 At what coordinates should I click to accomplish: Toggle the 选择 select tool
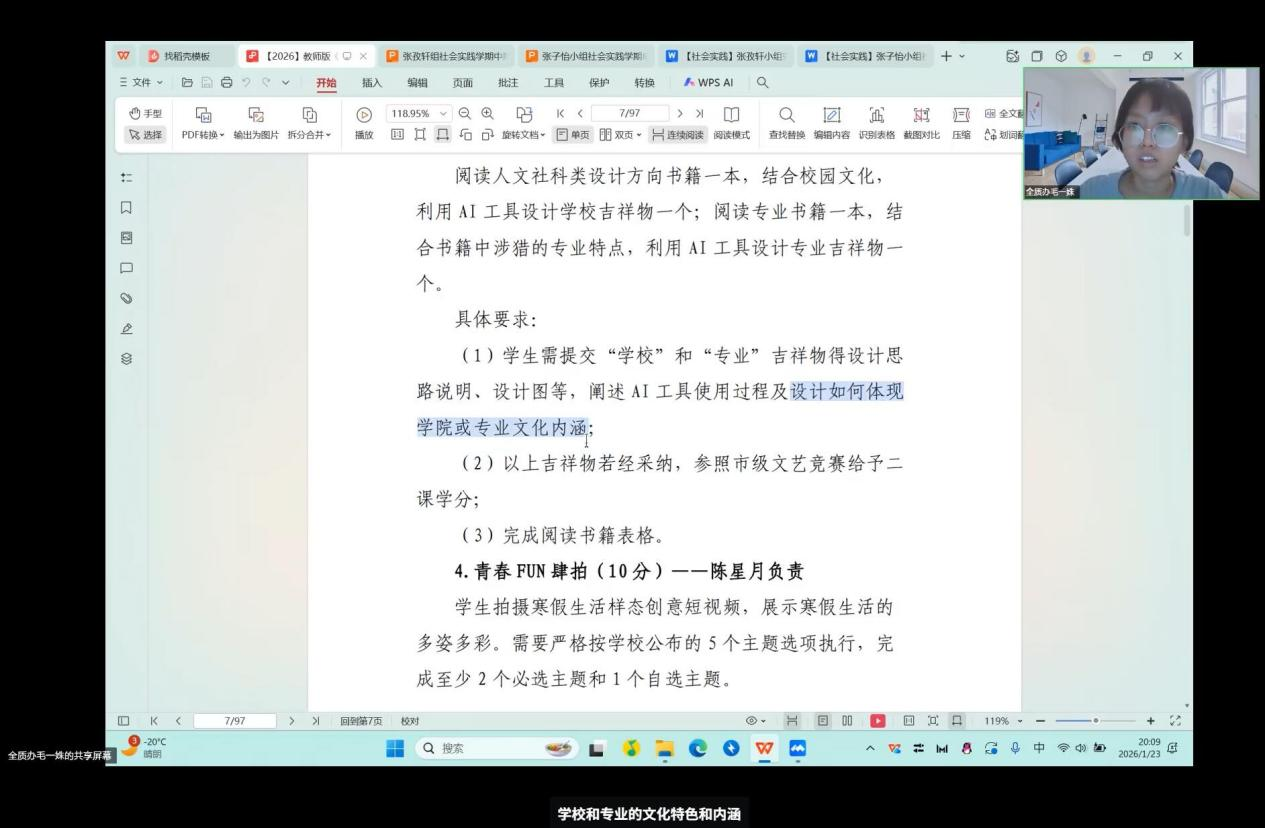pyautogui.click(x=146, y=135)
